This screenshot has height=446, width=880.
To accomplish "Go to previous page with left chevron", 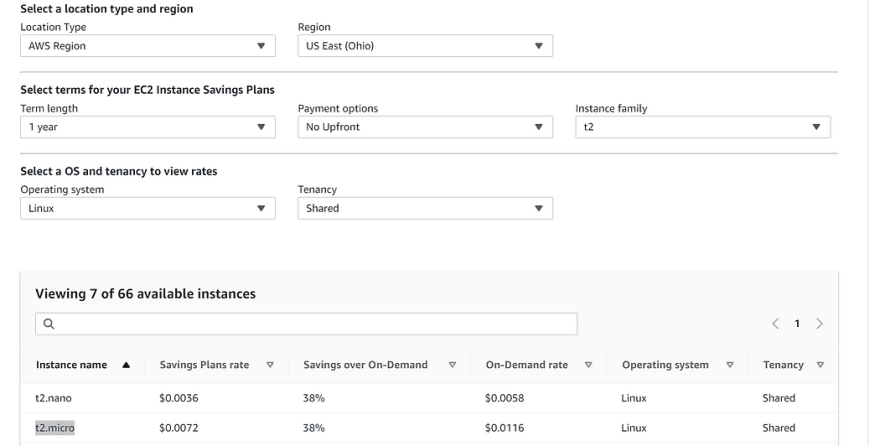I will [775, 324].
